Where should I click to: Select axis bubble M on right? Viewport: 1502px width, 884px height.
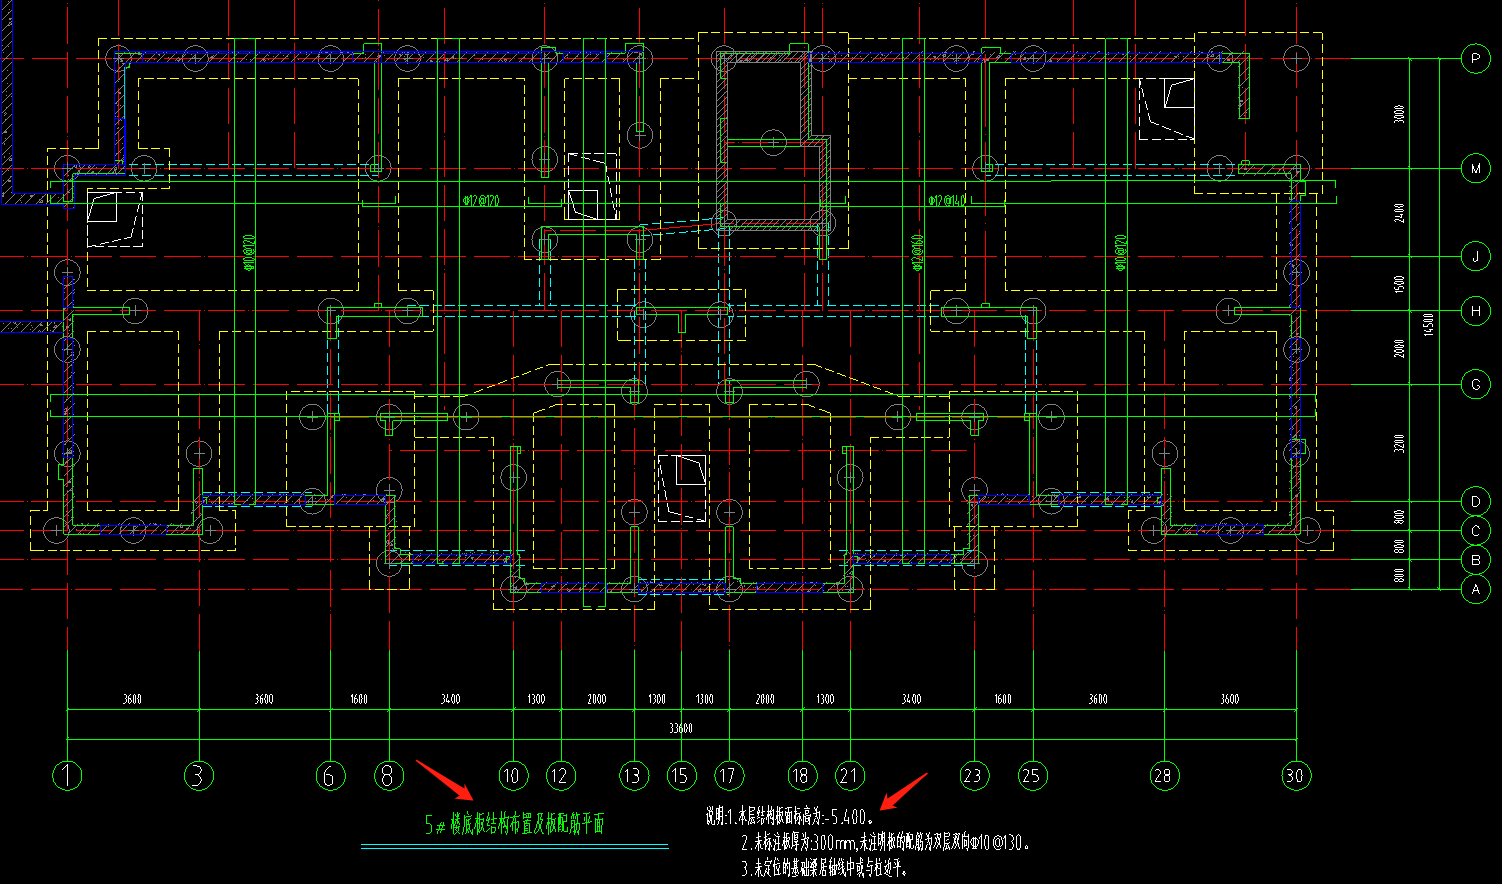coord(1476,169)
